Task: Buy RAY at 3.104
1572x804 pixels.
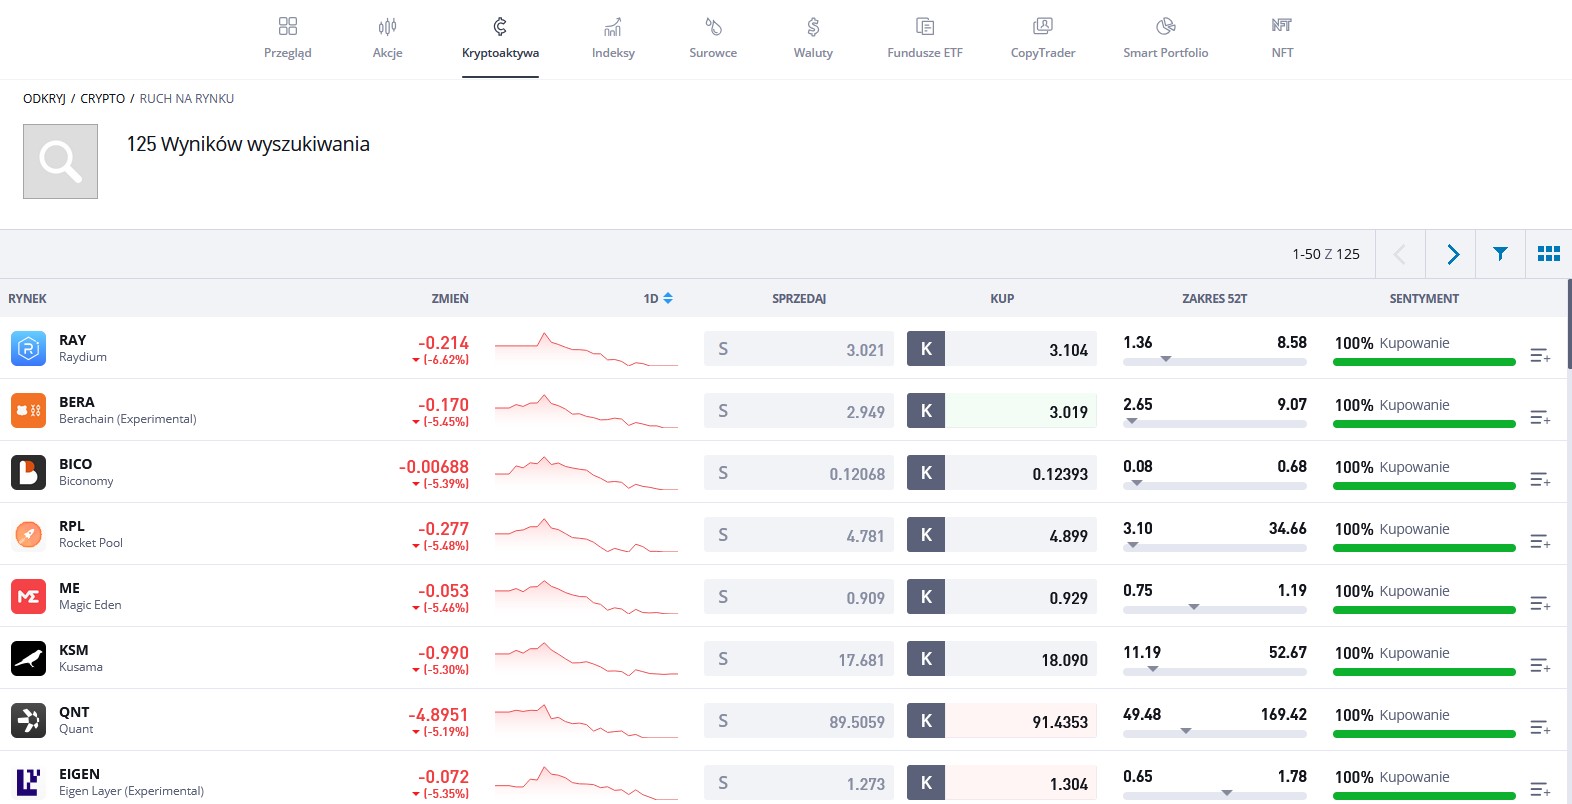Action: tap(1002, 349)
